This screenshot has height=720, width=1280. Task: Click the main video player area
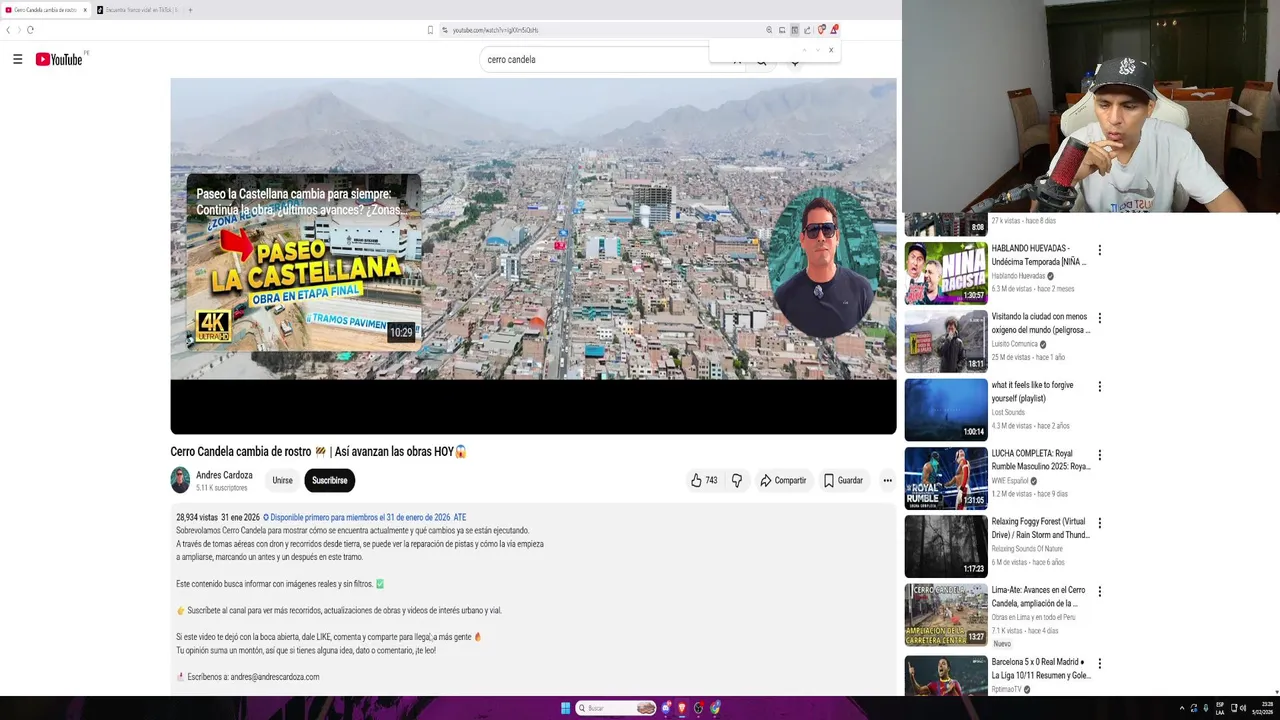point(533,256)
